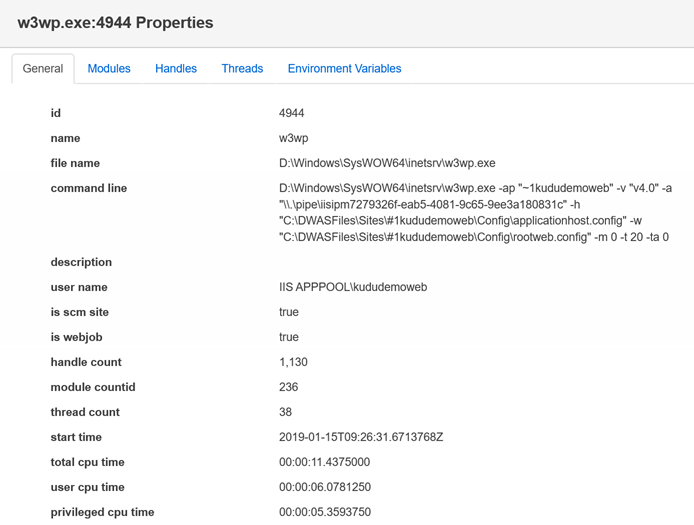Select the General tab
694x525 pixels.
coord(43,69)
